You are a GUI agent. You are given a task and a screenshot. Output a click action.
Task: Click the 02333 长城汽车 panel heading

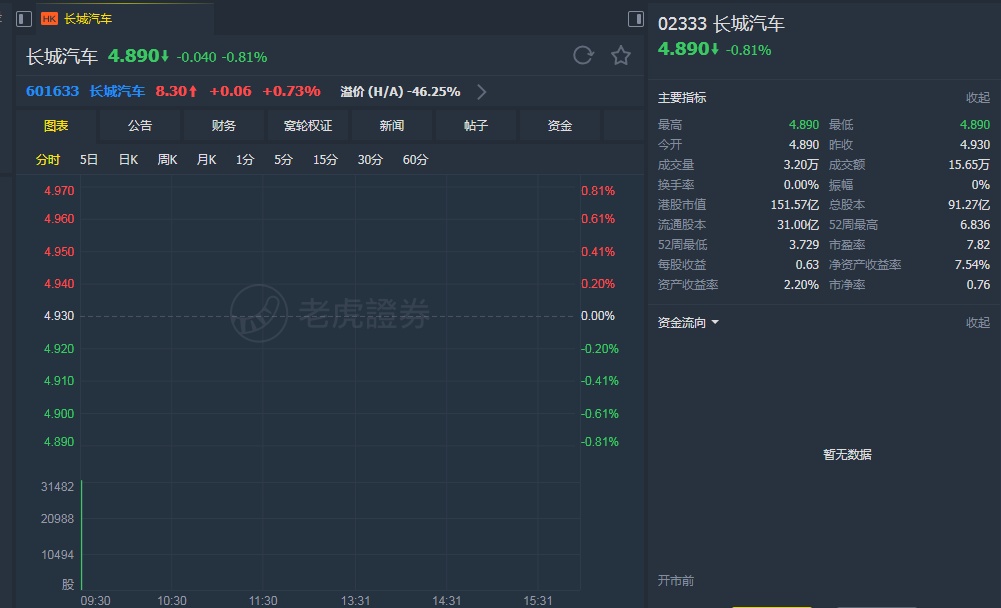click(721, 24)
